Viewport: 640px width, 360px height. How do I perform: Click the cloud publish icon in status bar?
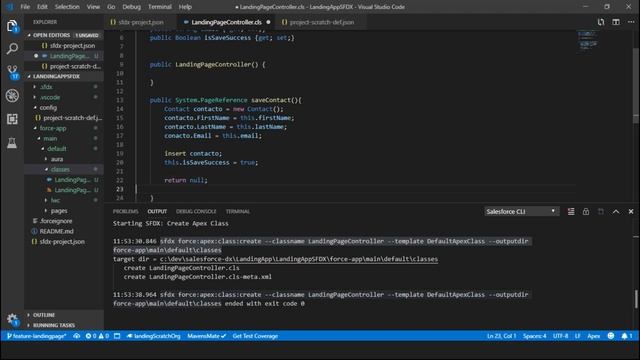[x=77, y=336]
